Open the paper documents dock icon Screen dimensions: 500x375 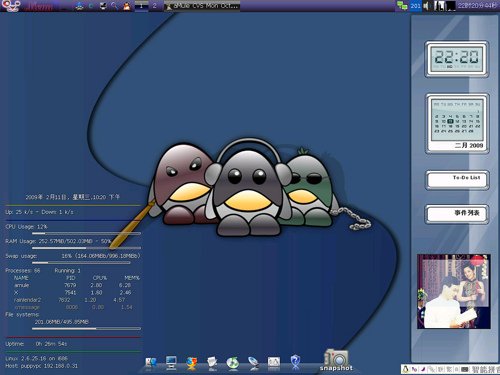point(212,363)
